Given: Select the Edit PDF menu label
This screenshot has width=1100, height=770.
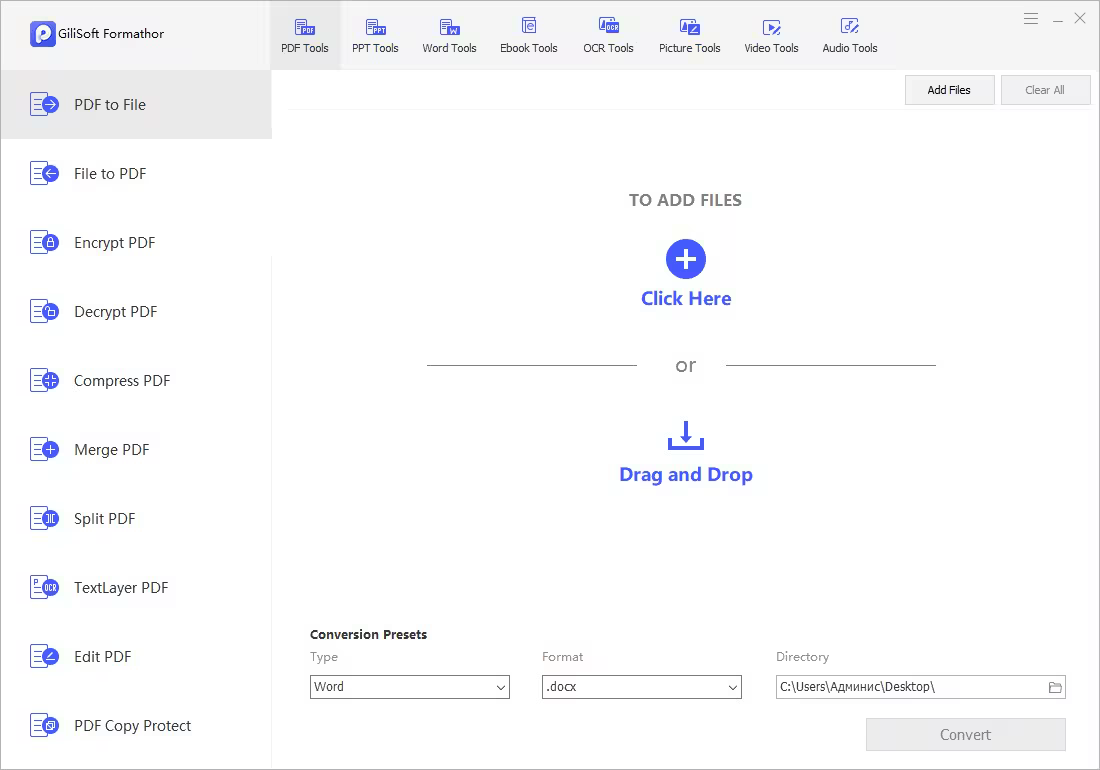Looking at the screenshot, I should (103, 657).
